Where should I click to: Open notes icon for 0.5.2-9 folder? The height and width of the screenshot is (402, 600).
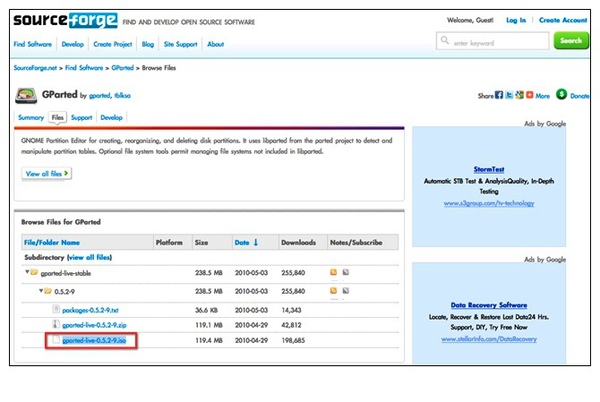click(346, 291)
